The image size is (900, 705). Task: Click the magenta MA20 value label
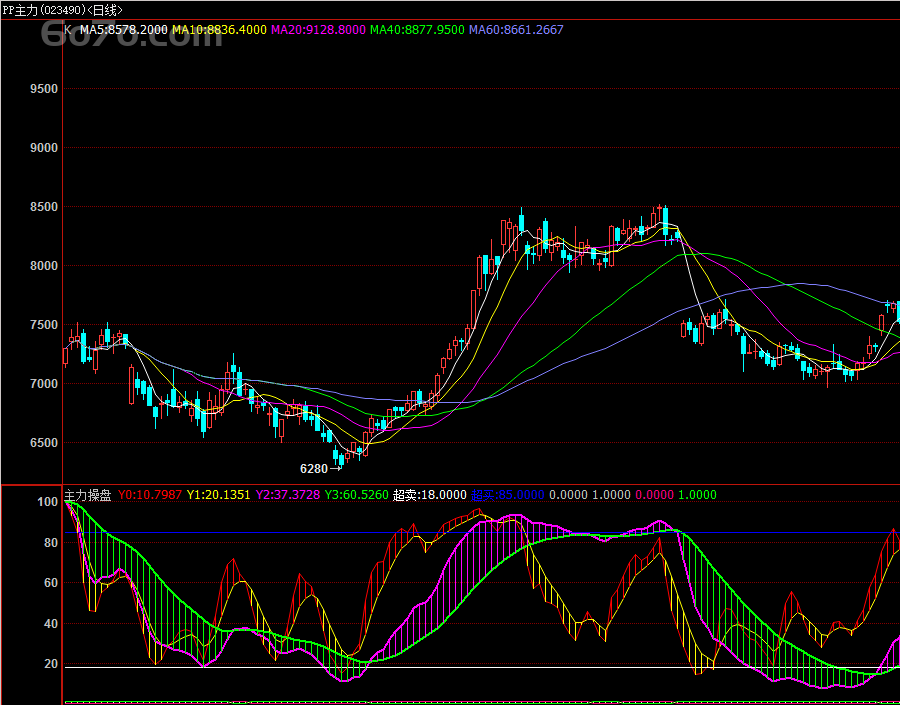coord(318,30)
